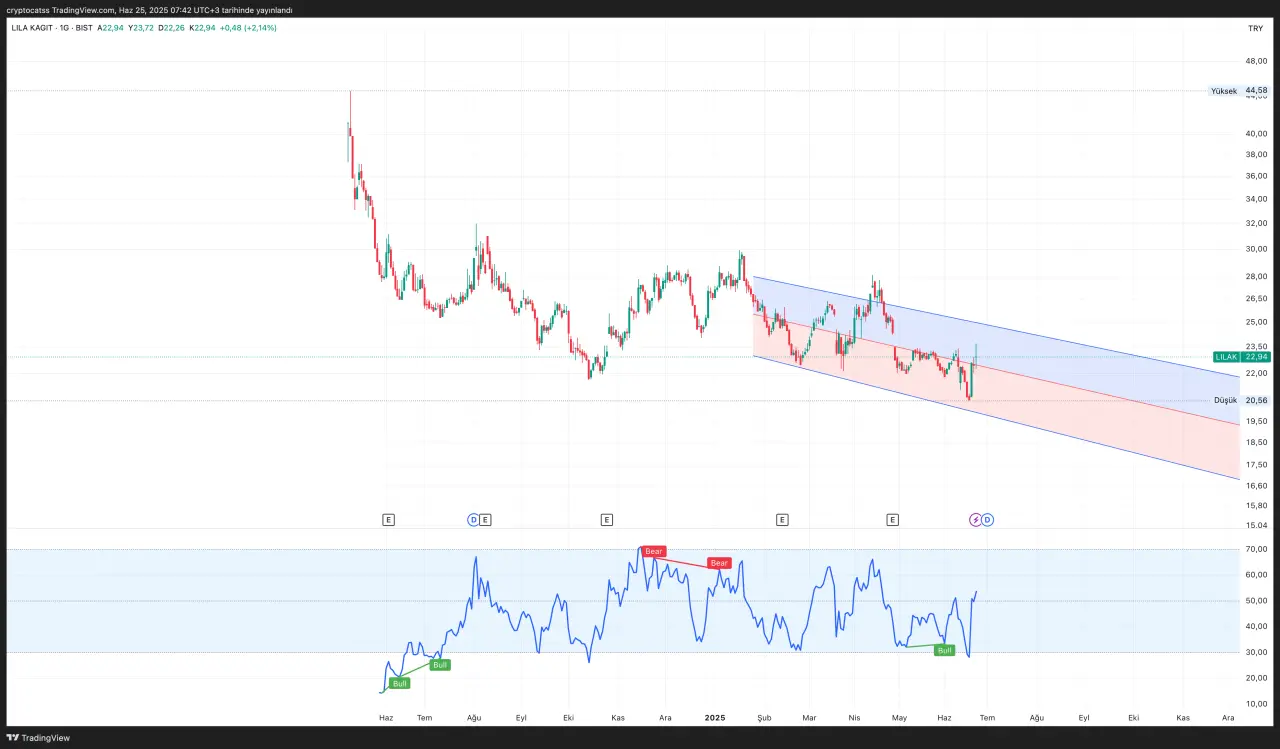Open the TRY currency selector

(x=1255, y=28)
